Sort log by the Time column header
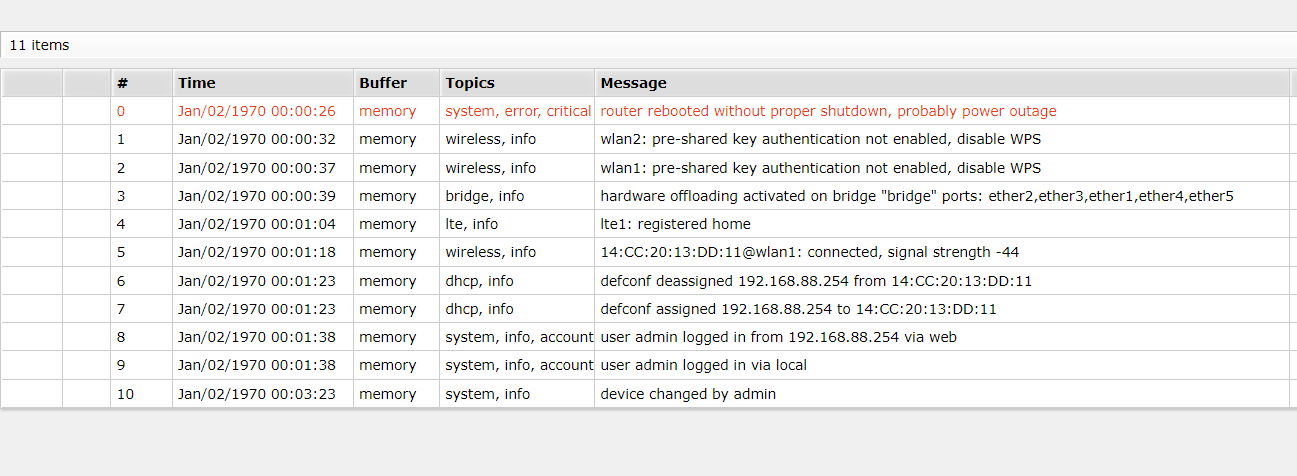The height and width of the screenshot is (476, 1297). [x=197, y=83]
